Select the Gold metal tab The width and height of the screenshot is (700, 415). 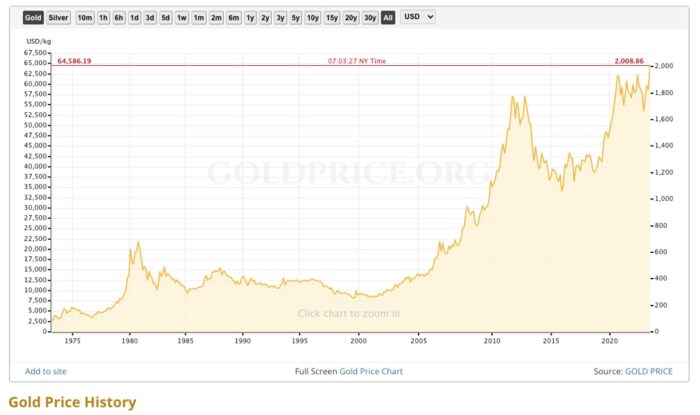[33, 18]
